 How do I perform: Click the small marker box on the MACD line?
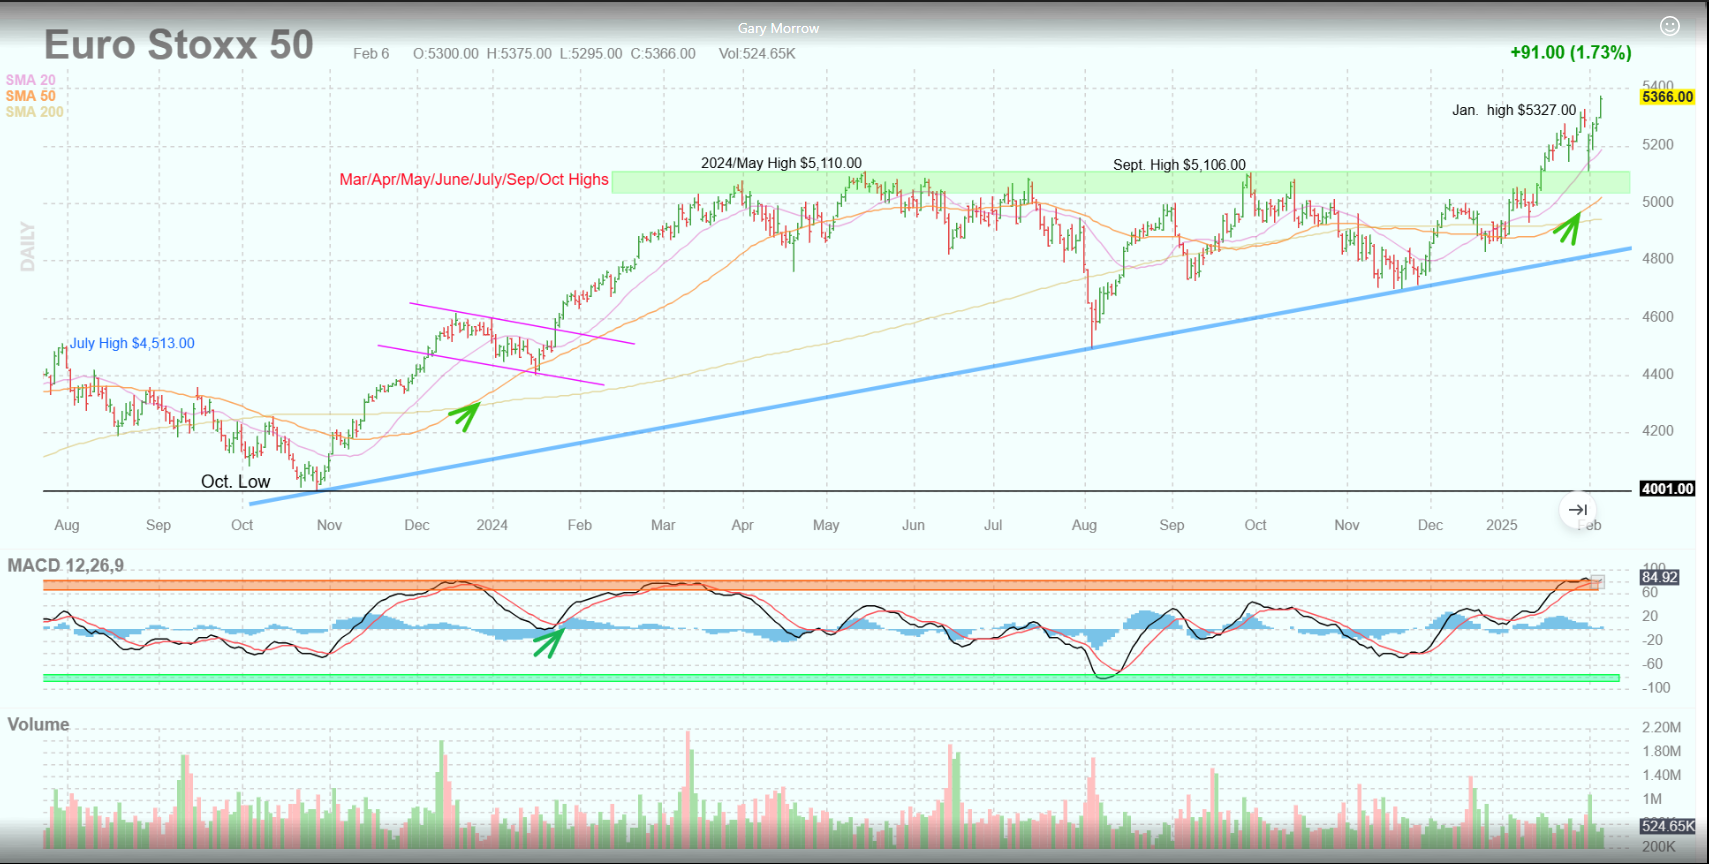click(1597, 581)
